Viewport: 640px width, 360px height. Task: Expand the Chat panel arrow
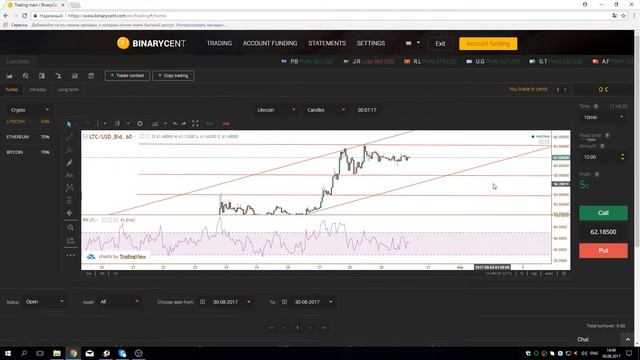tap(628, 340)
